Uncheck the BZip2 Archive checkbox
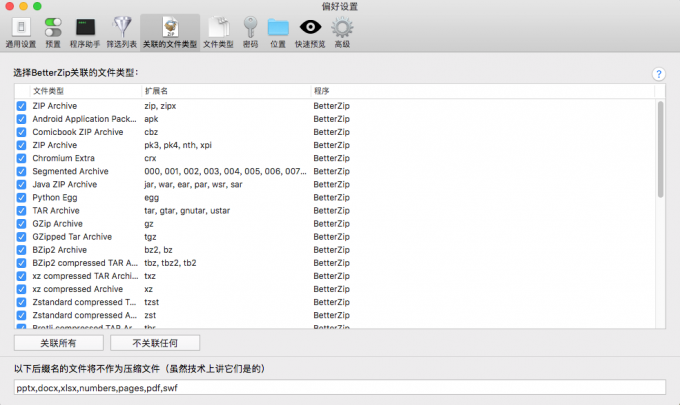This screenshot has height=405, width=680. pyautogui.click(x=21, y=250)
